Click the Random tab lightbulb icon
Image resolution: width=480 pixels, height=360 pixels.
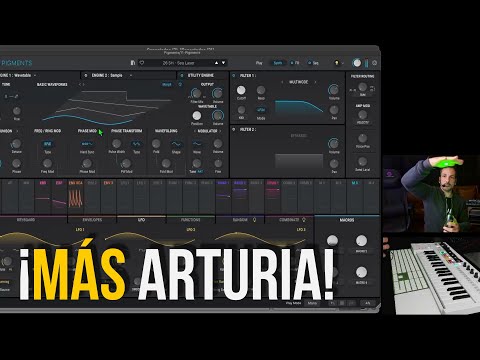255,220
